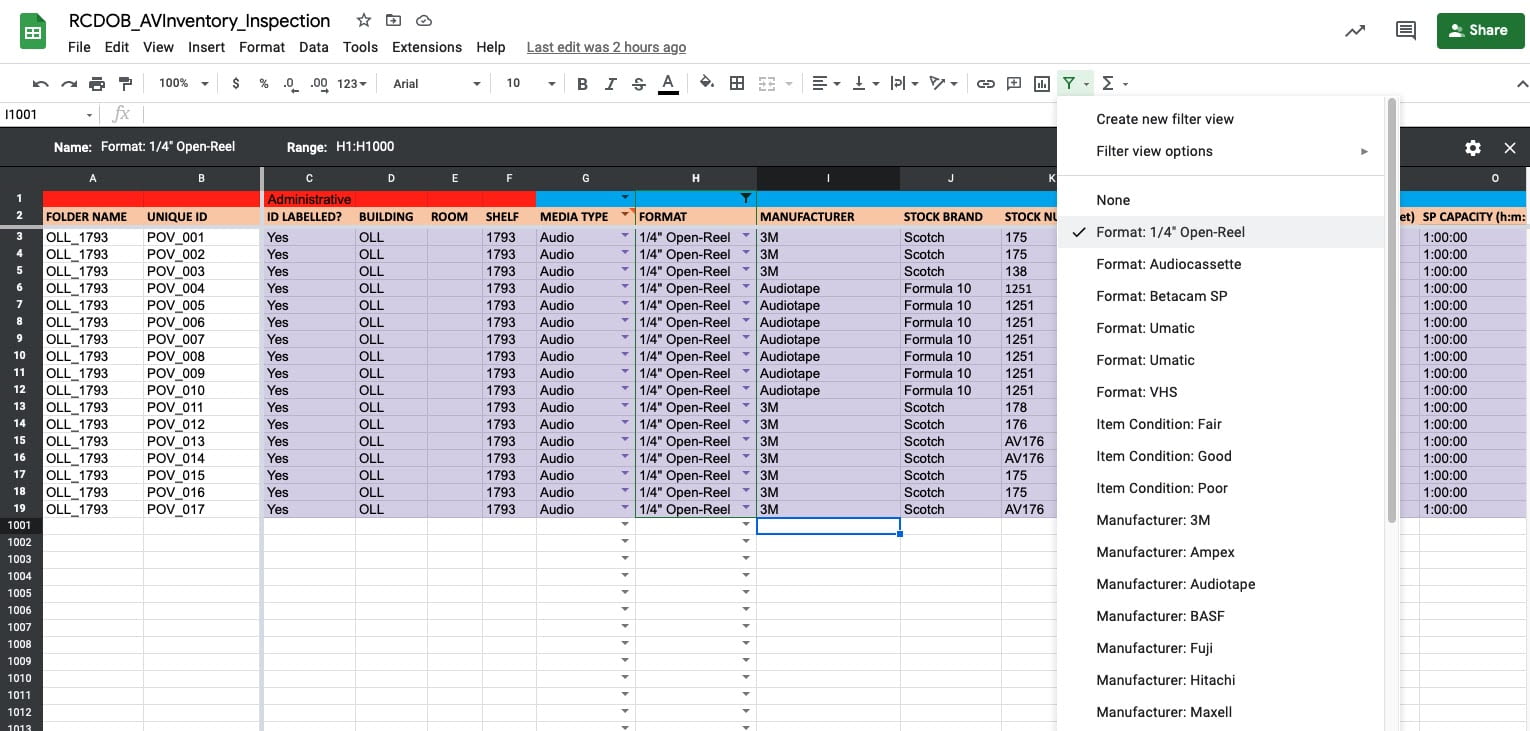Click the filter menu scrollbar

tap(1391, 310)
